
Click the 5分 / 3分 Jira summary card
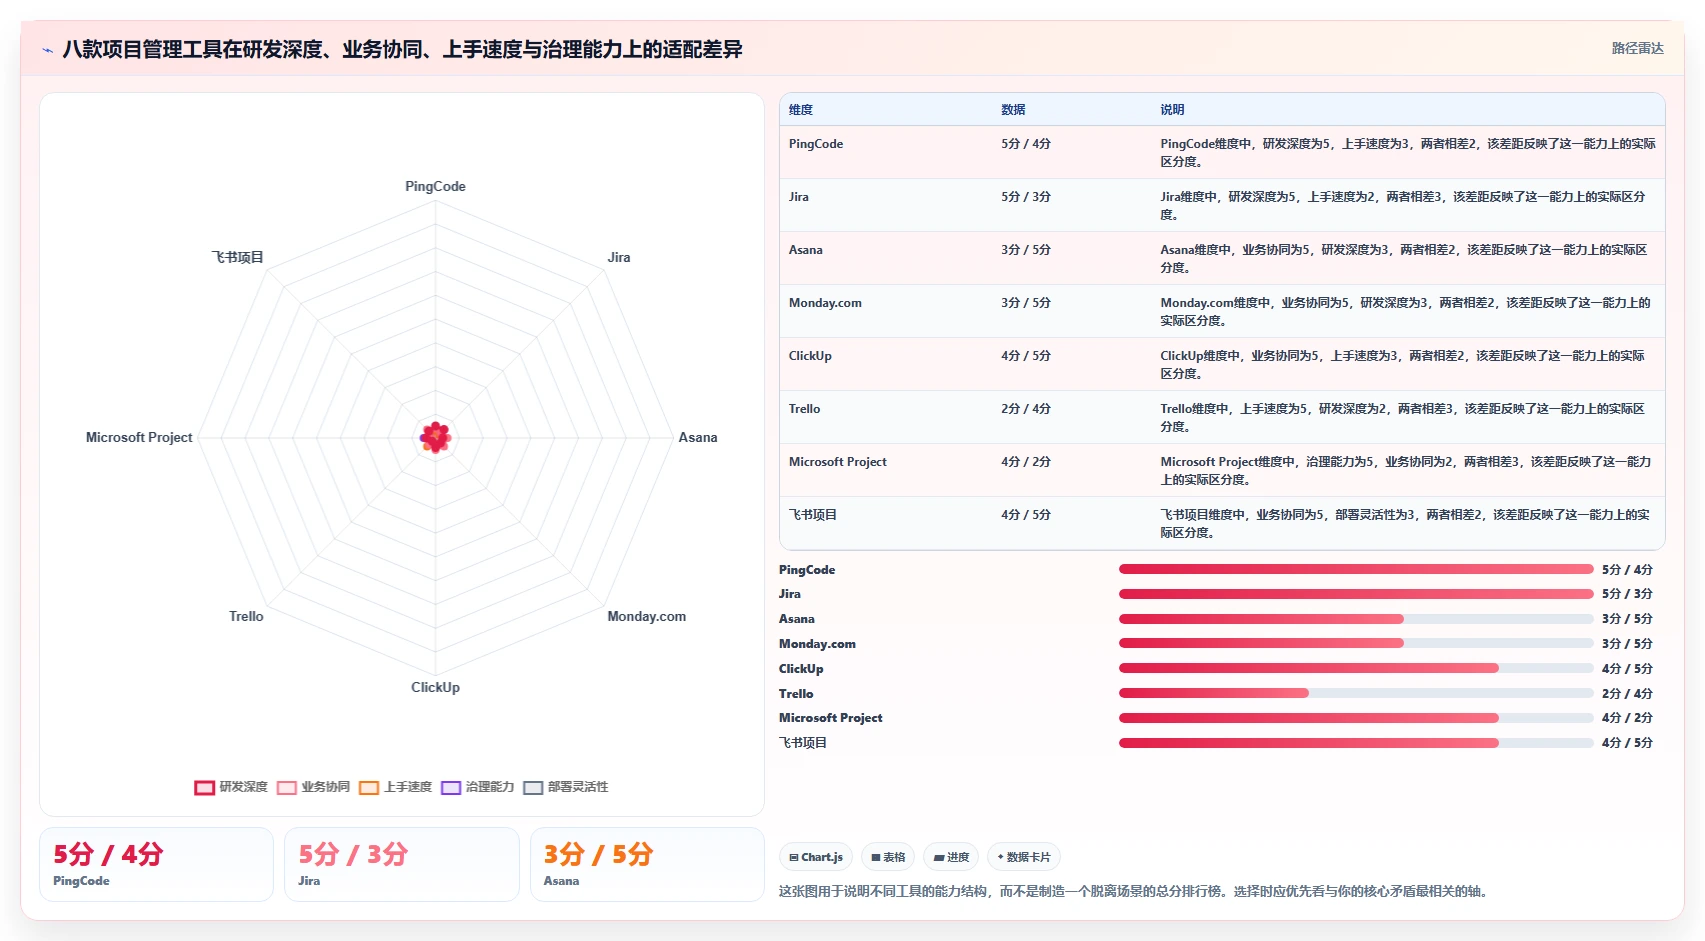(402, 864)
